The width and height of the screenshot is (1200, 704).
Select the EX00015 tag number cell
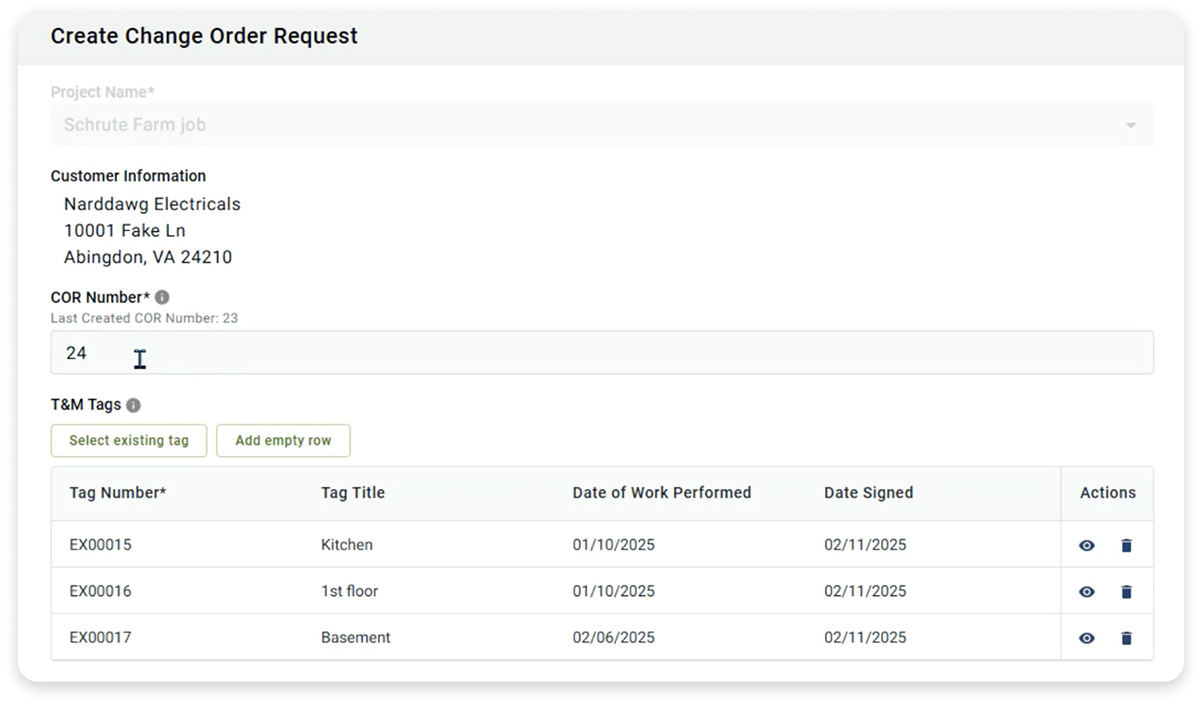coord(101,546)
